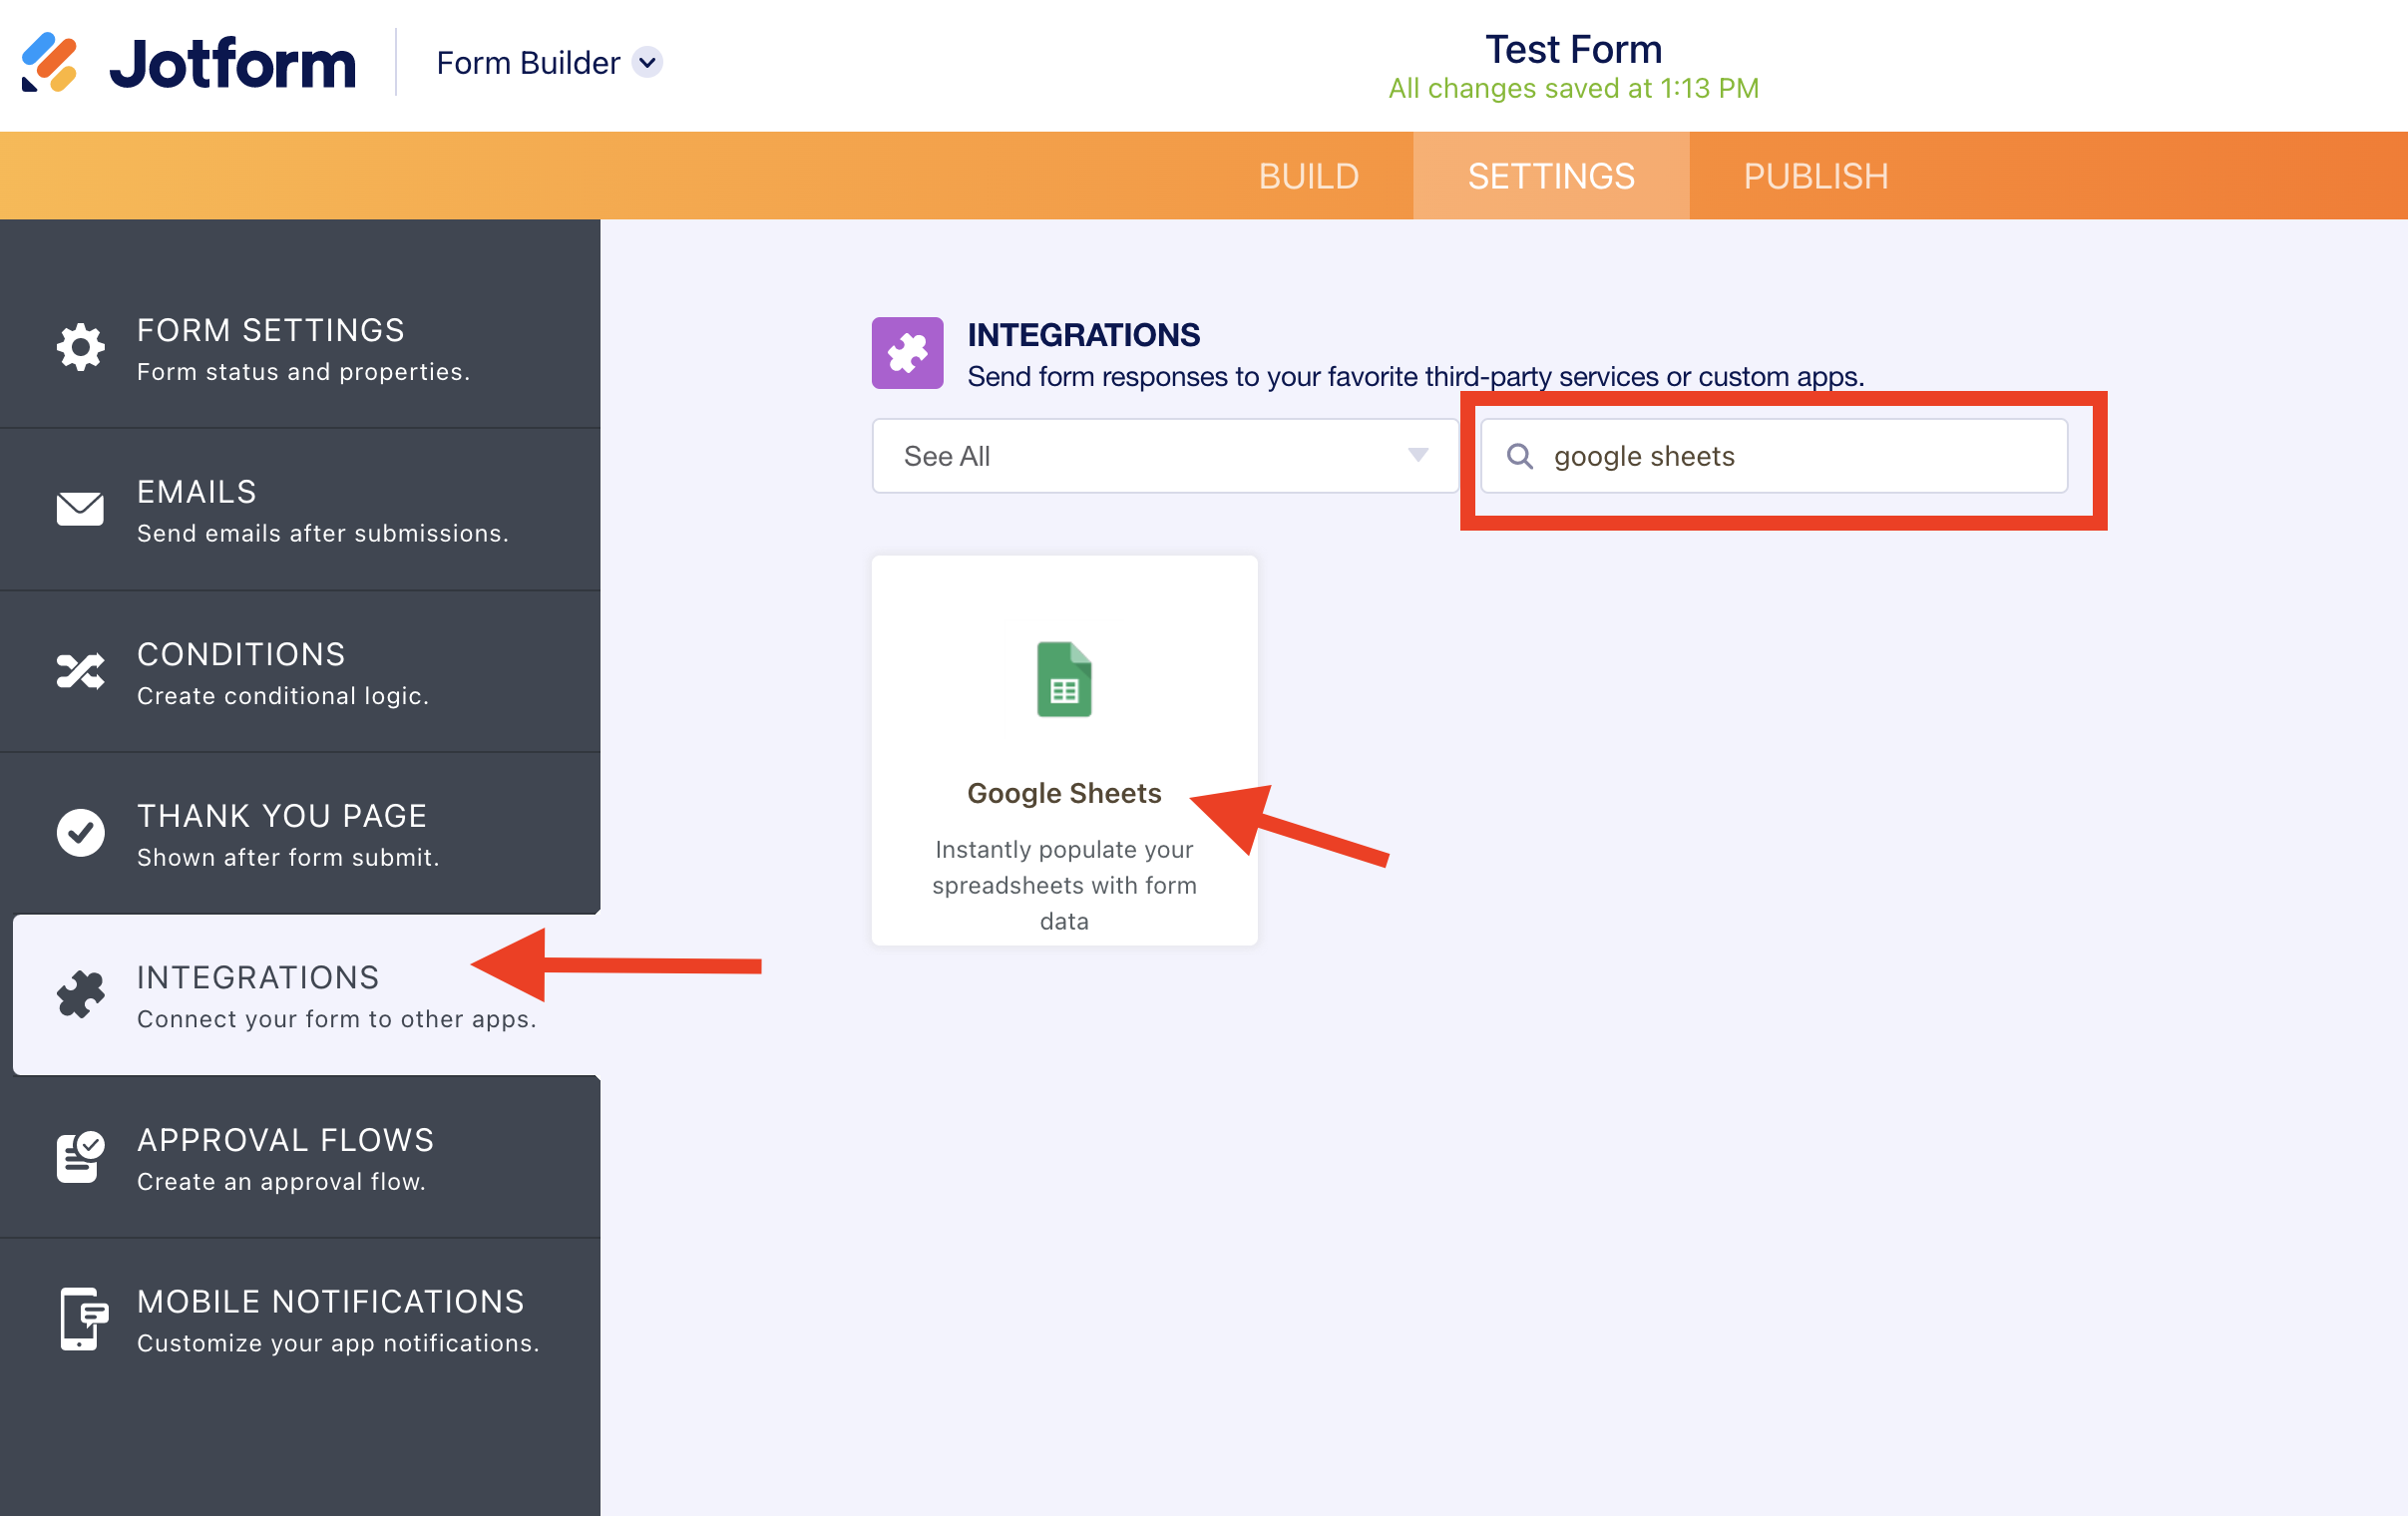Screen dimensions: 2408x1516
Task: Switch to the BUILD tab
Action: [1308, 176]
